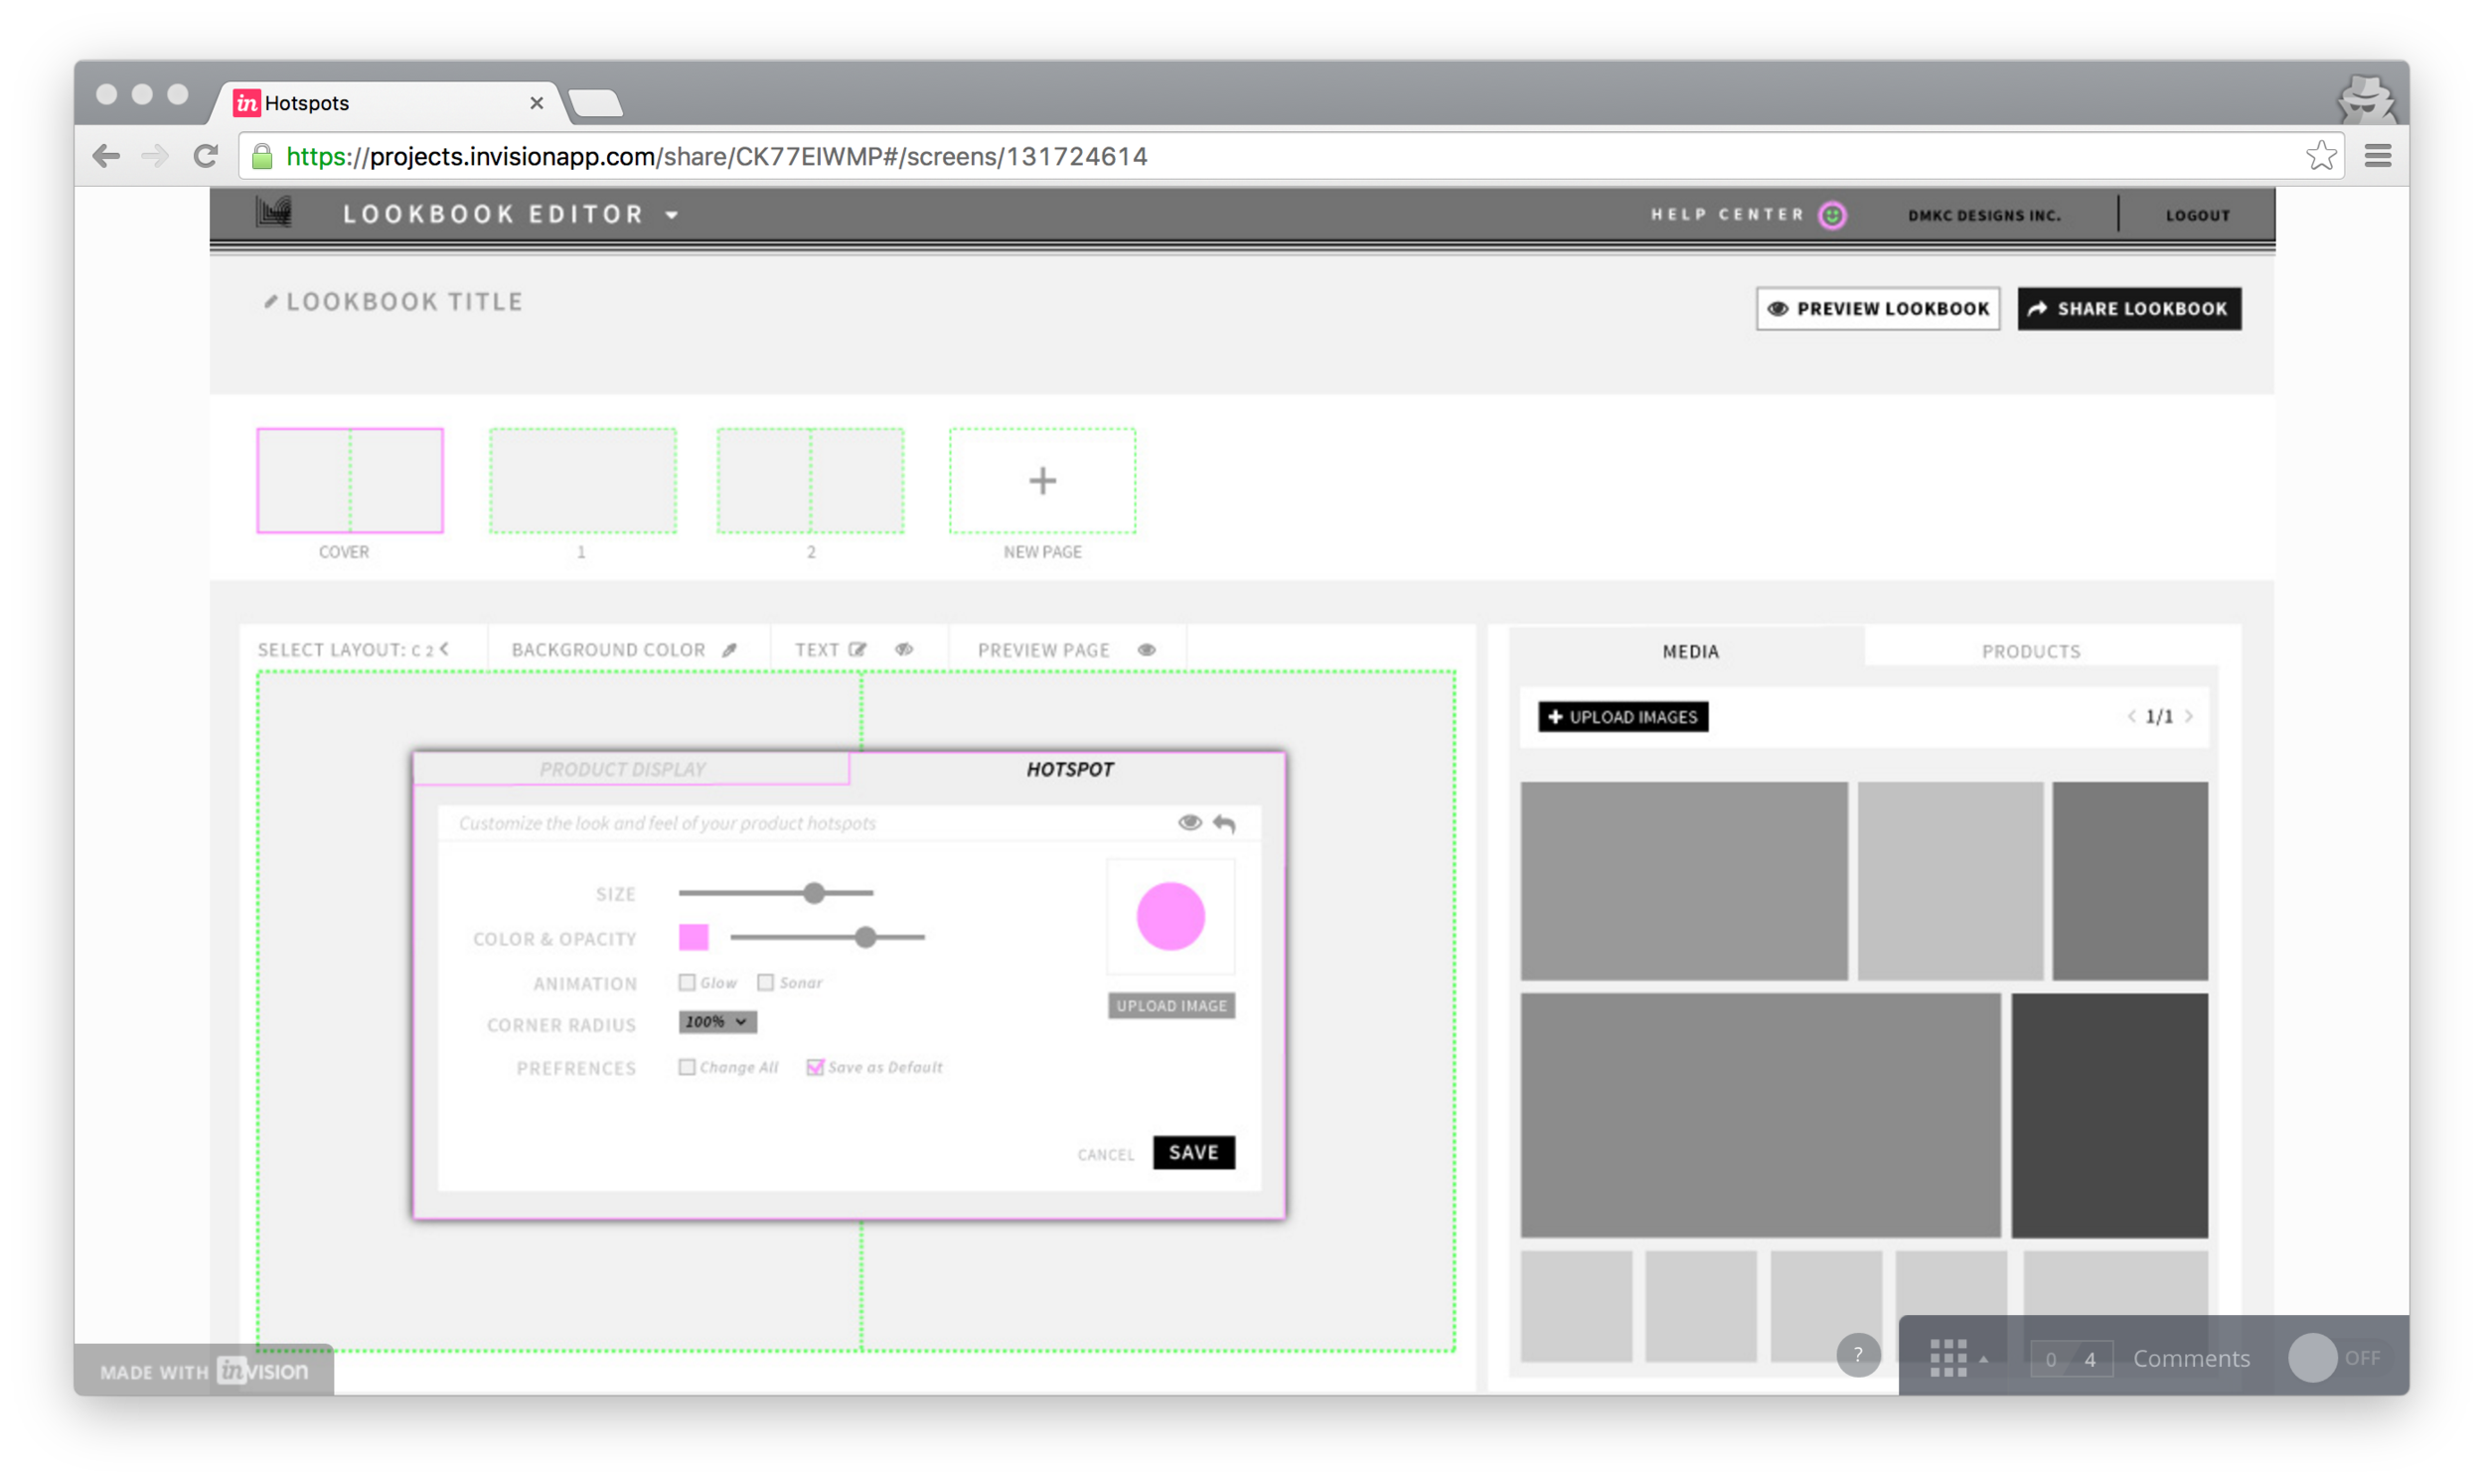Expand the Select Layout chevron
Image resolution: width=2484 pixels, height=1484 pixels.
tap(444, 649)
